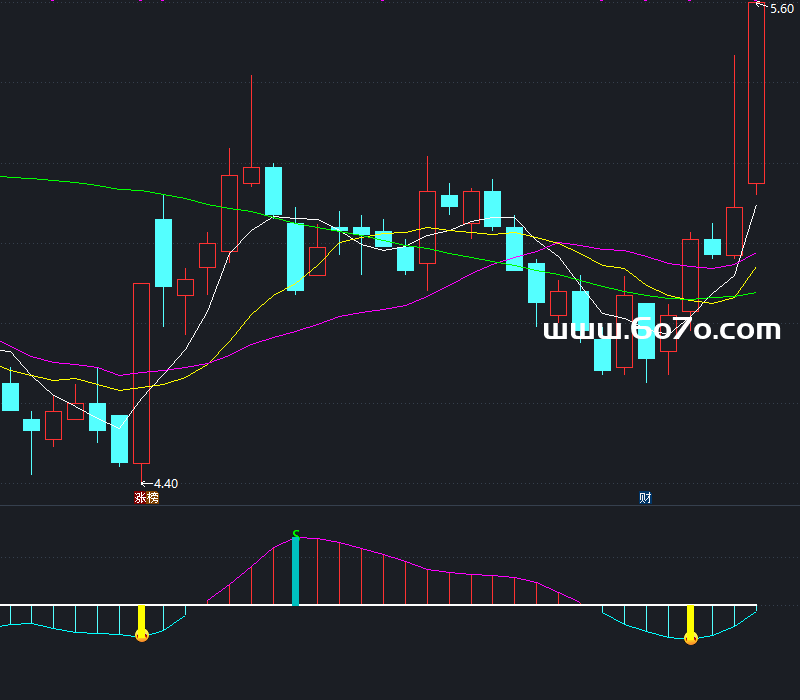The image size is (800, 700).
Task: Click the 涨榜 tag below the chart
Action: coord(146,497)
